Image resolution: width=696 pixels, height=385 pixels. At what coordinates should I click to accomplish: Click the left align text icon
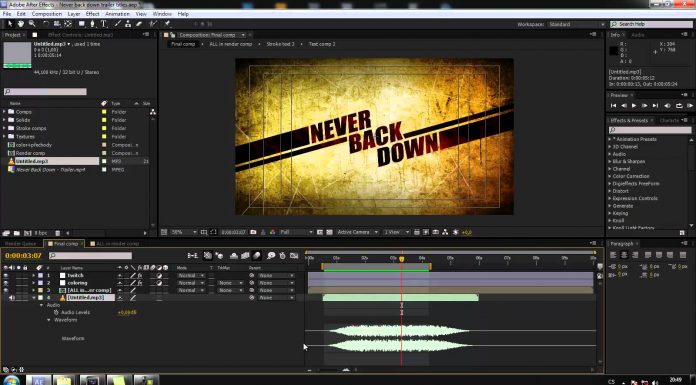point(613,255)
